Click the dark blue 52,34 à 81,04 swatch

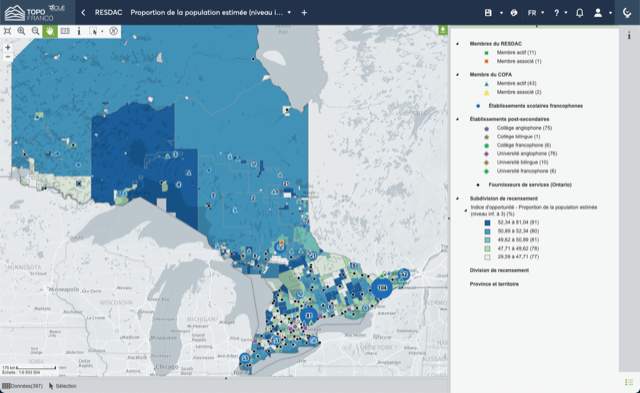tap(487, 223)
